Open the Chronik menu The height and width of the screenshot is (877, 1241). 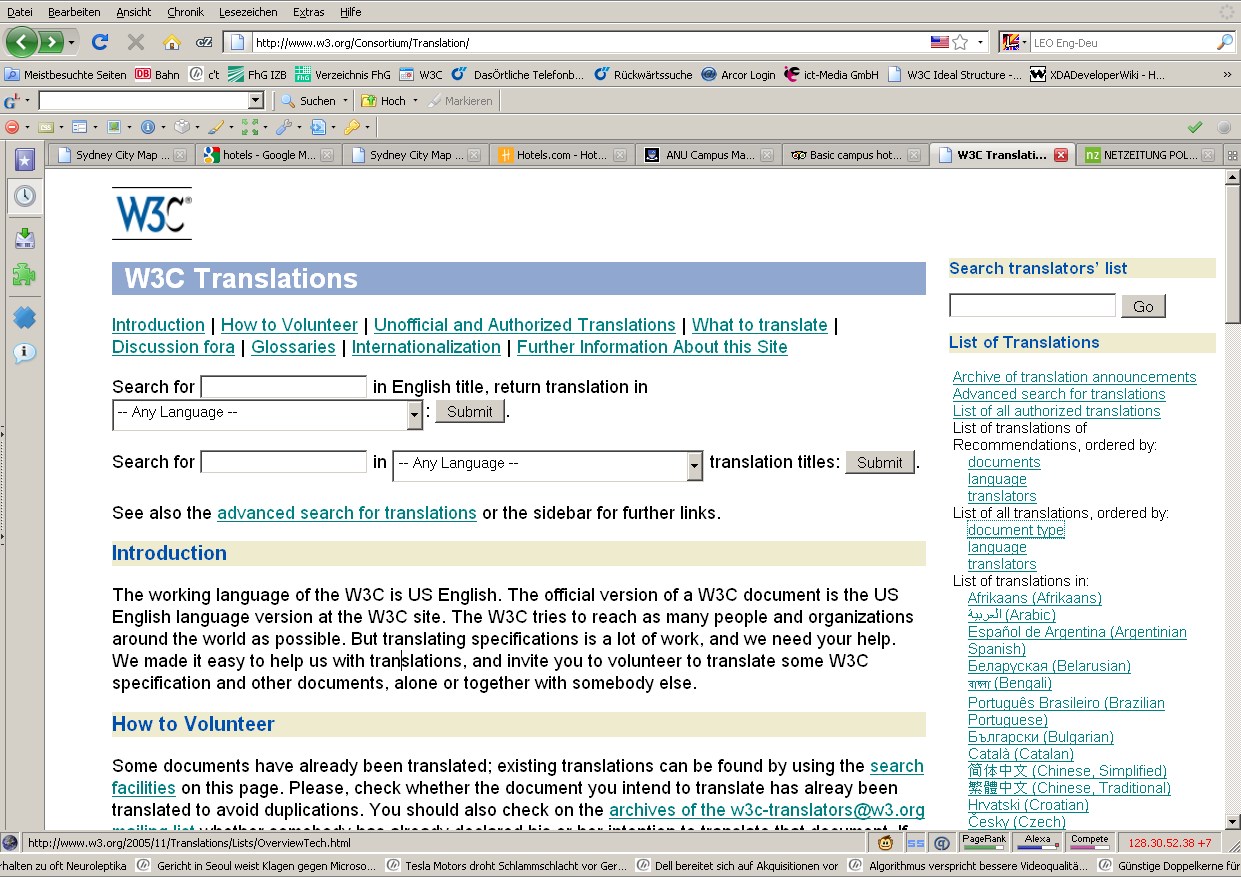[x=185, y=12]
